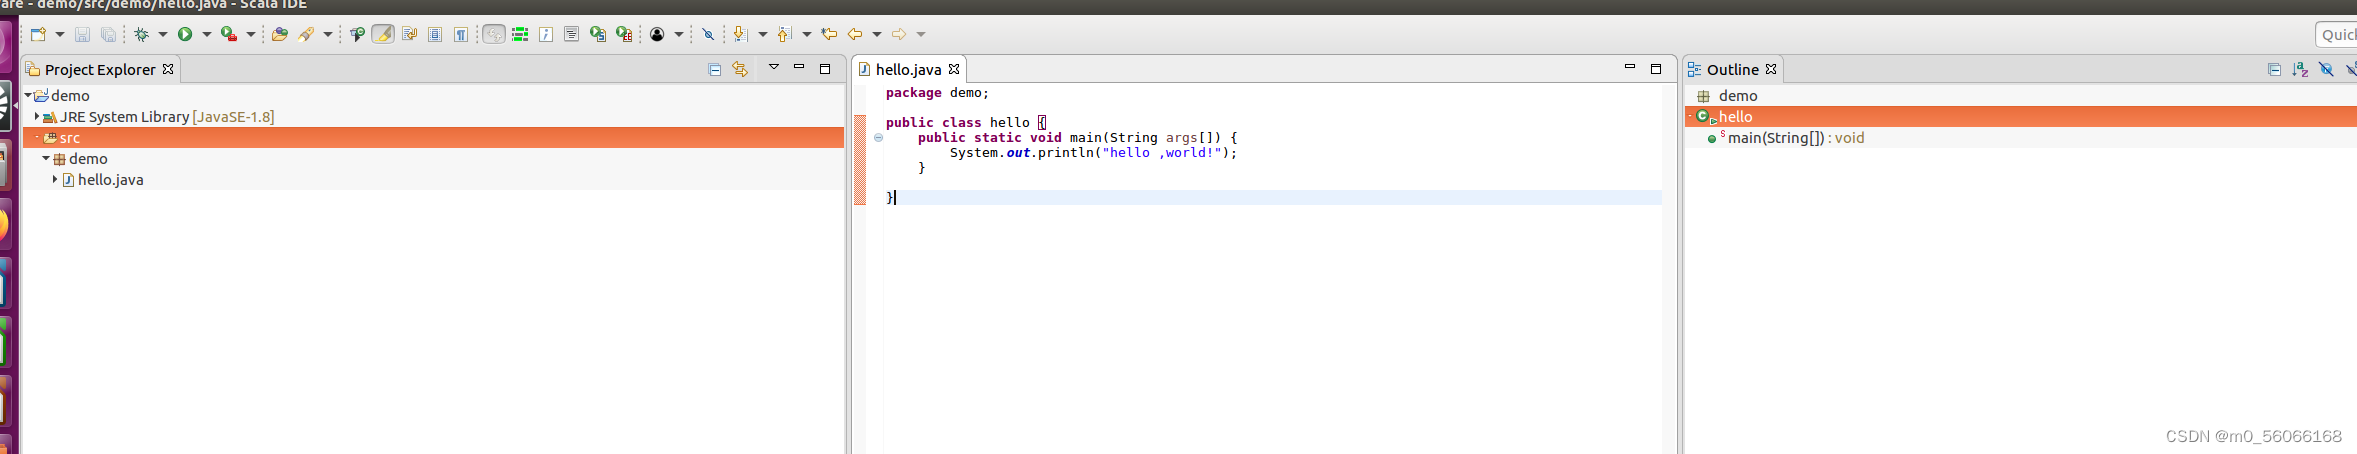Click the Next Annotation down-arrow icon
Viewport: 2357px width, 454px height.
click(739, 34)
